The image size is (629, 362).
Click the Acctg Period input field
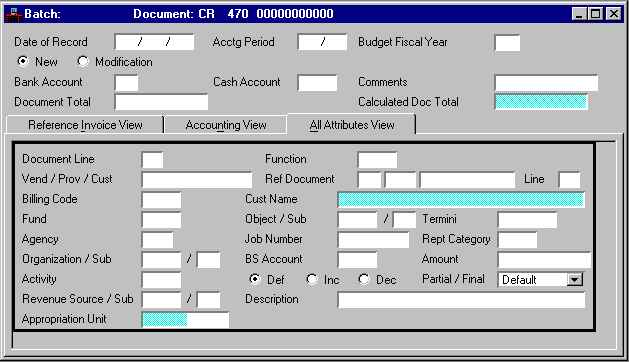[322, 42]
